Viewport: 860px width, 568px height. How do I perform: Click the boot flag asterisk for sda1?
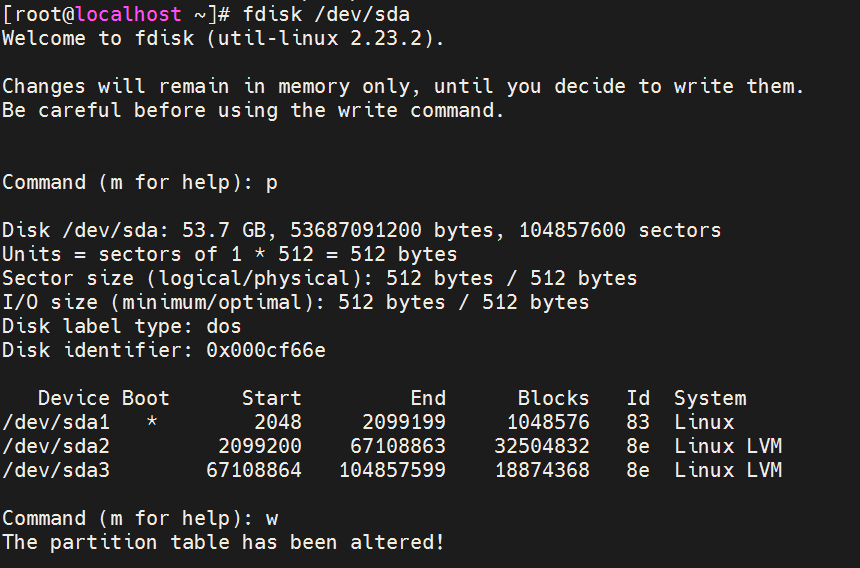tap(151, 422)
